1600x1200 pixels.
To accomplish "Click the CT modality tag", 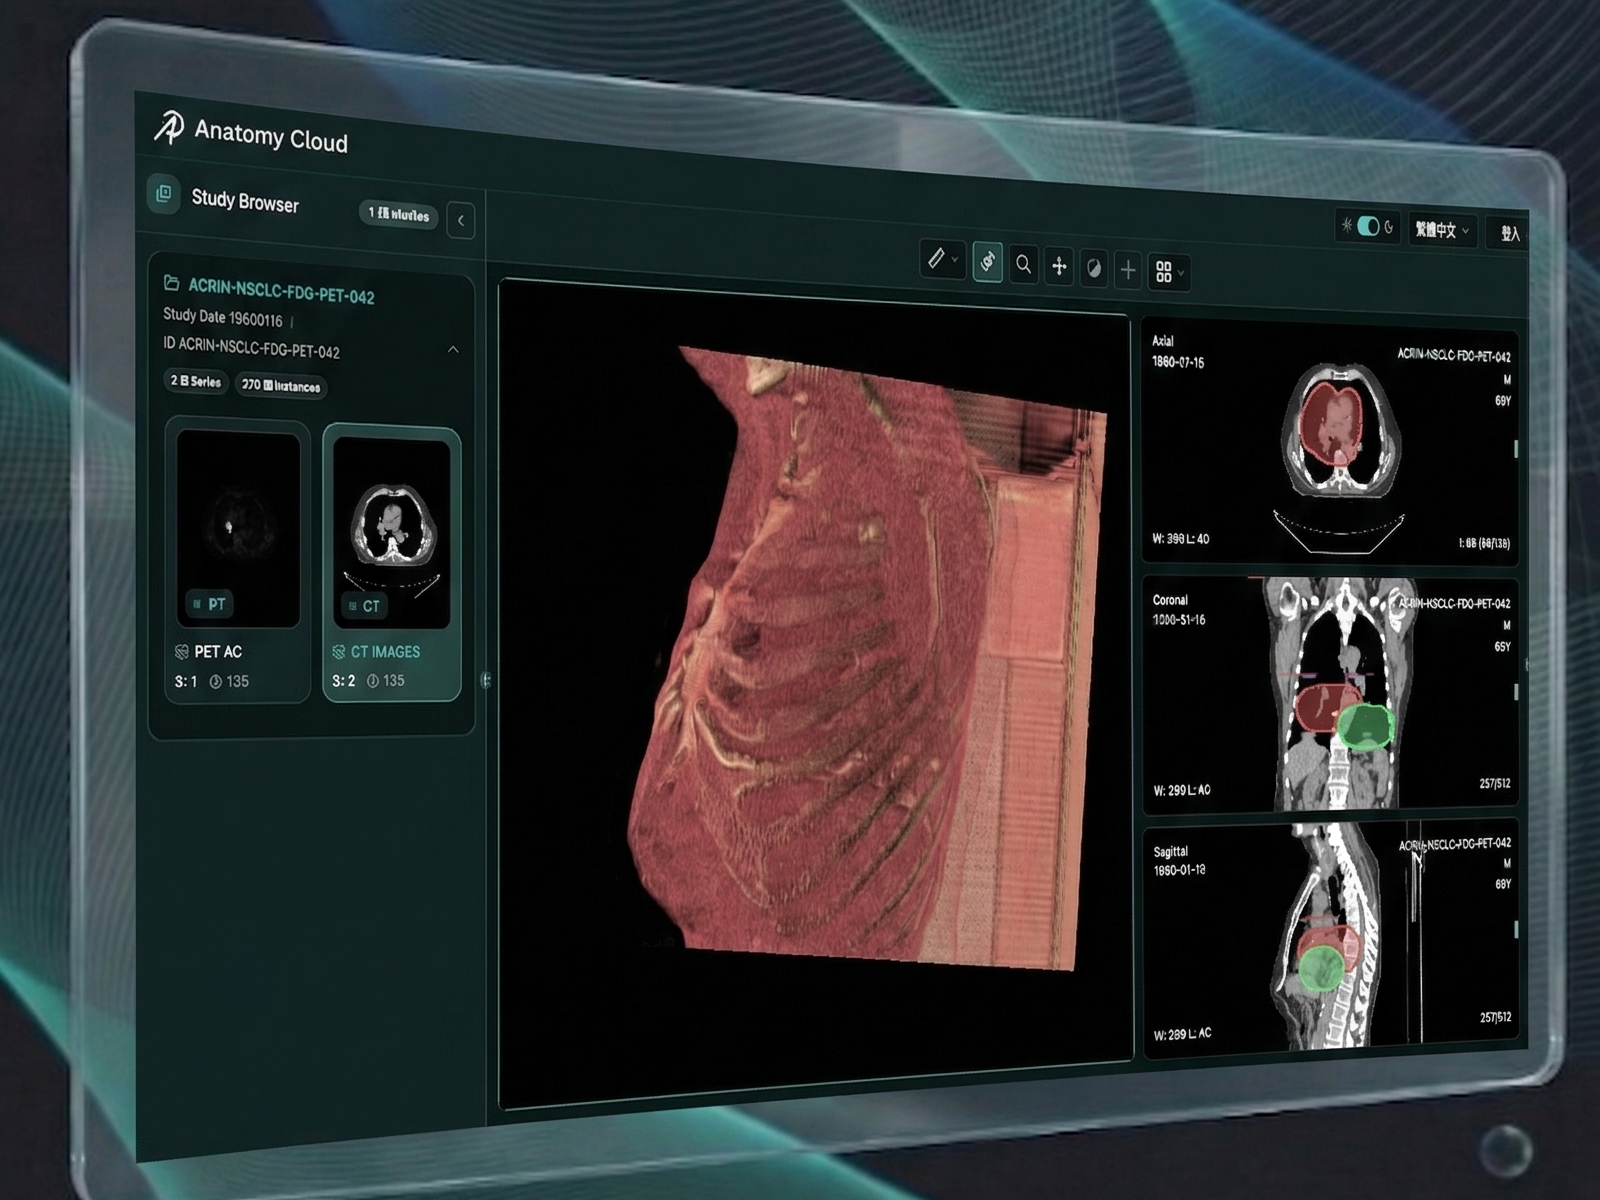I will click(364, 606).
